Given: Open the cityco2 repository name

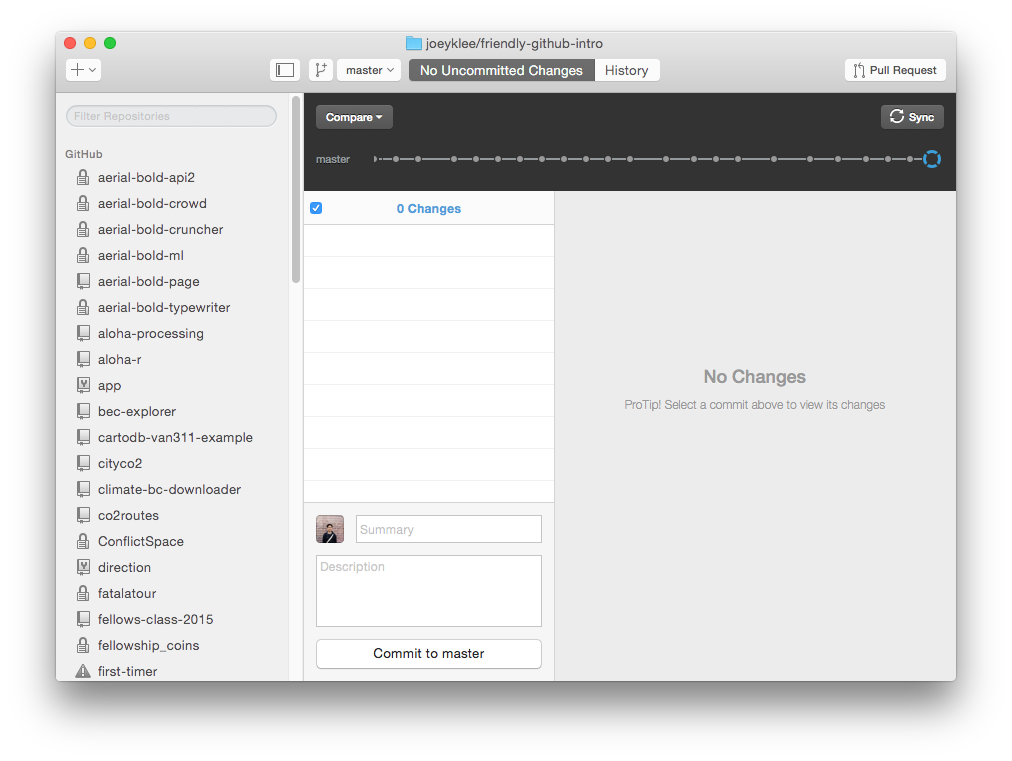Looking at the screenshot, I should [120, 463].
